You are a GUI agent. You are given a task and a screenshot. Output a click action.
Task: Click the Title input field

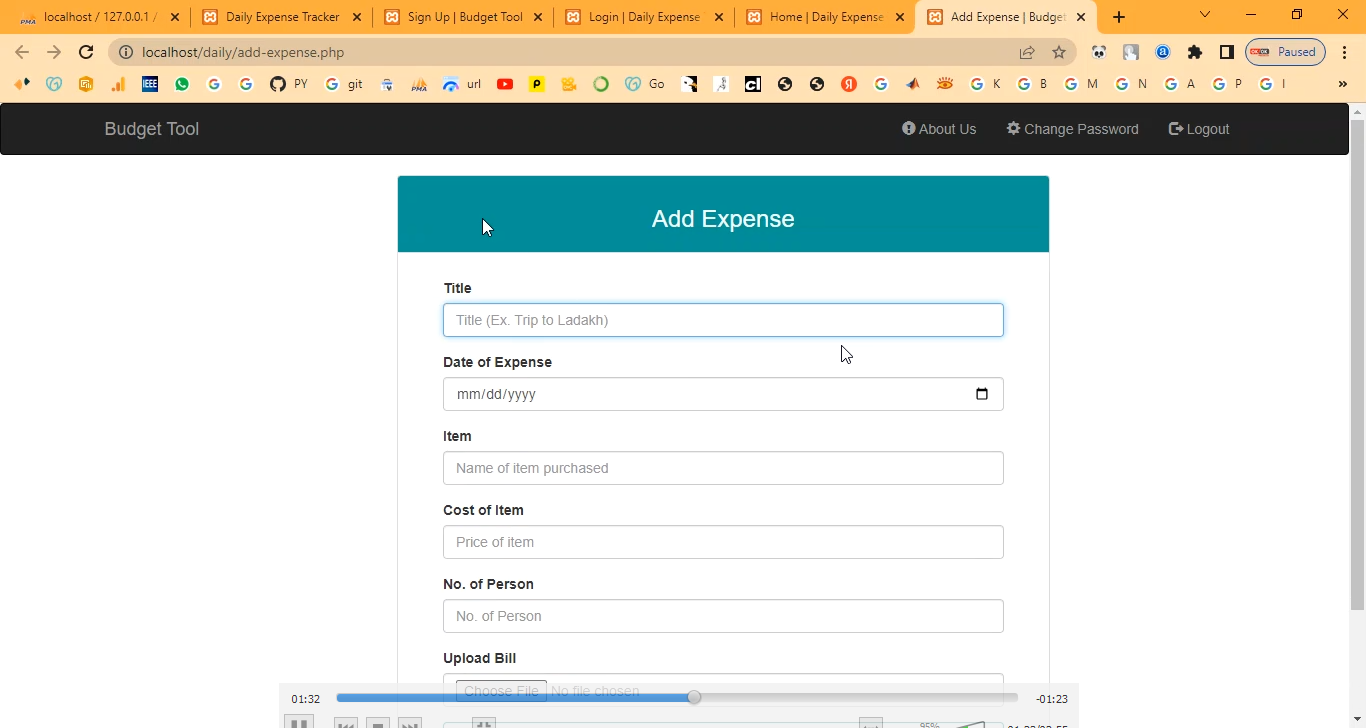click(723, 320)
